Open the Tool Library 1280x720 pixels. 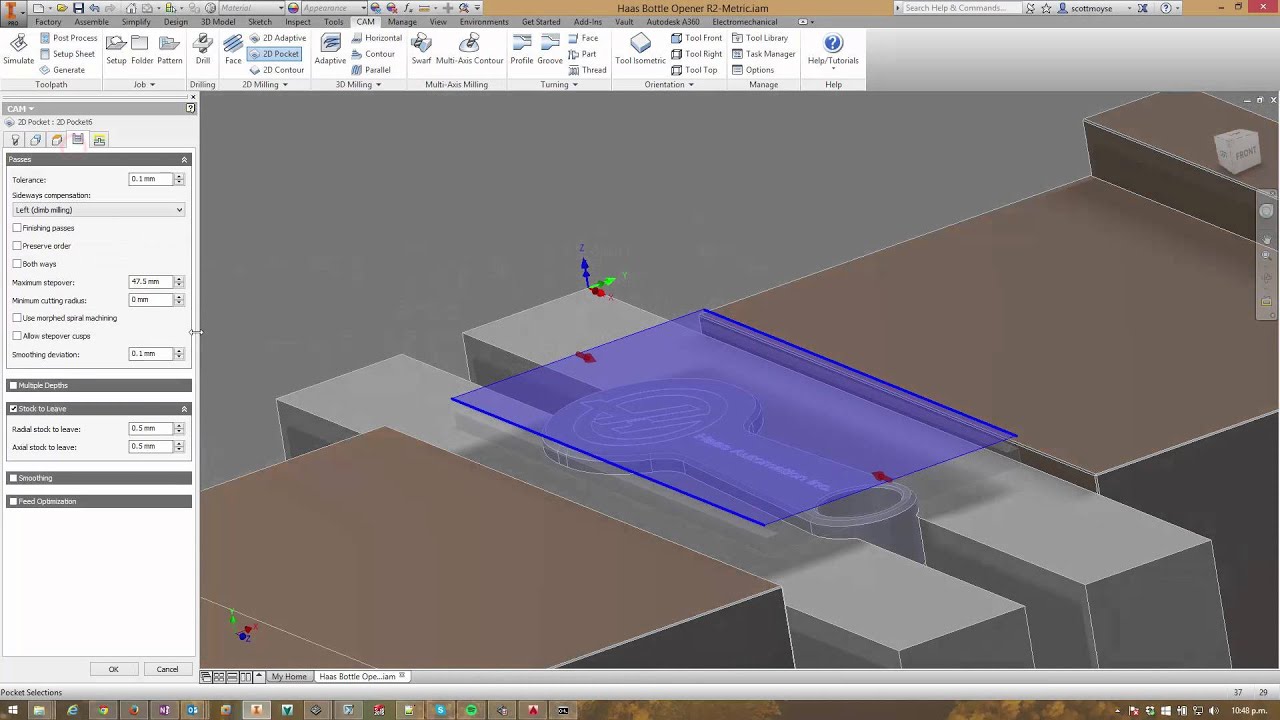click(x=760, y=38)
